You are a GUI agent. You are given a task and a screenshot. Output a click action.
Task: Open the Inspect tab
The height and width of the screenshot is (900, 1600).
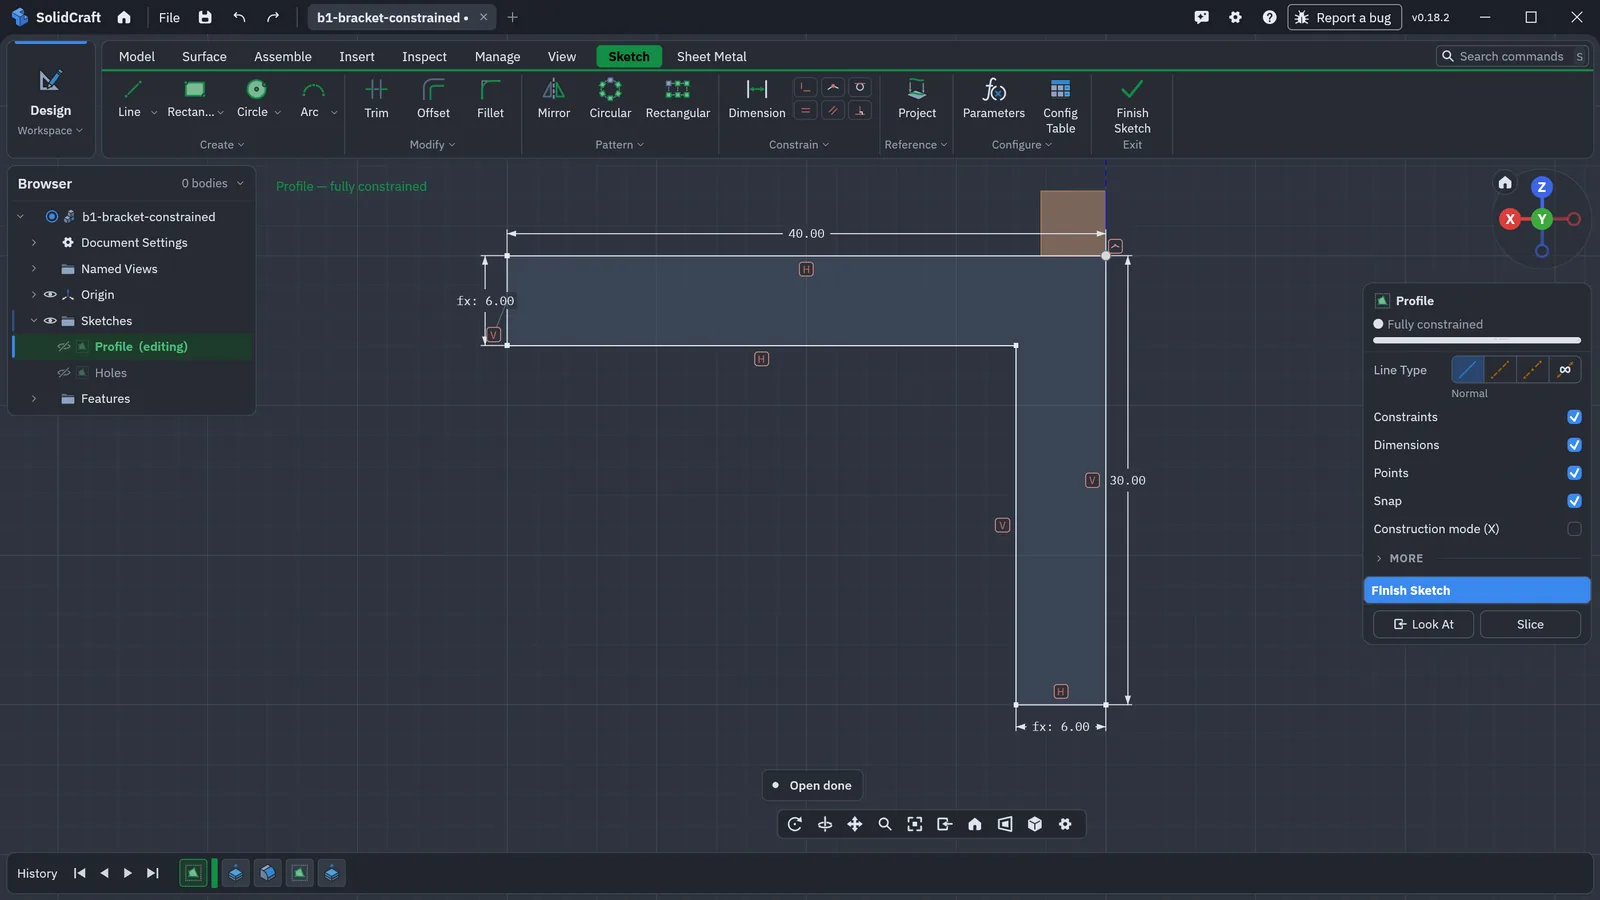424,57
